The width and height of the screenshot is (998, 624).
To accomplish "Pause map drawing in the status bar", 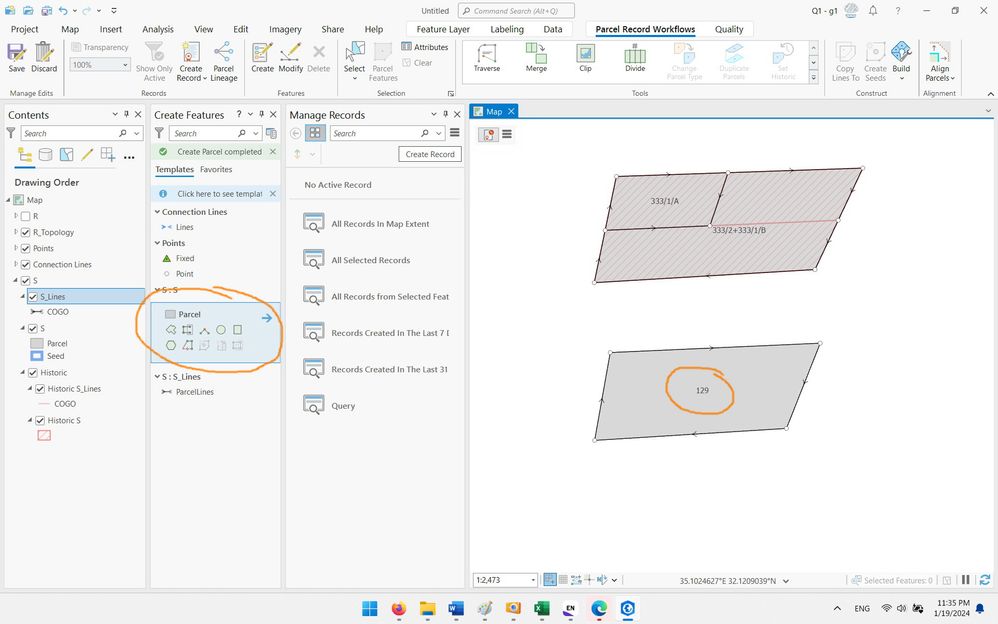I will tap(966, 580).
